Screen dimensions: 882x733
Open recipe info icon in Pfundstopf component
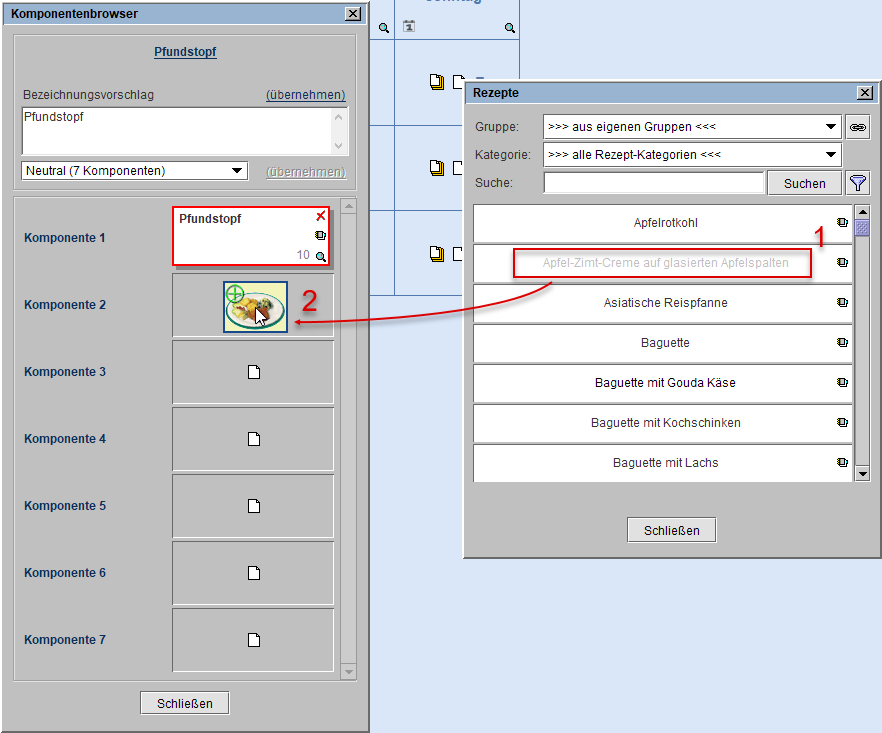320,236
